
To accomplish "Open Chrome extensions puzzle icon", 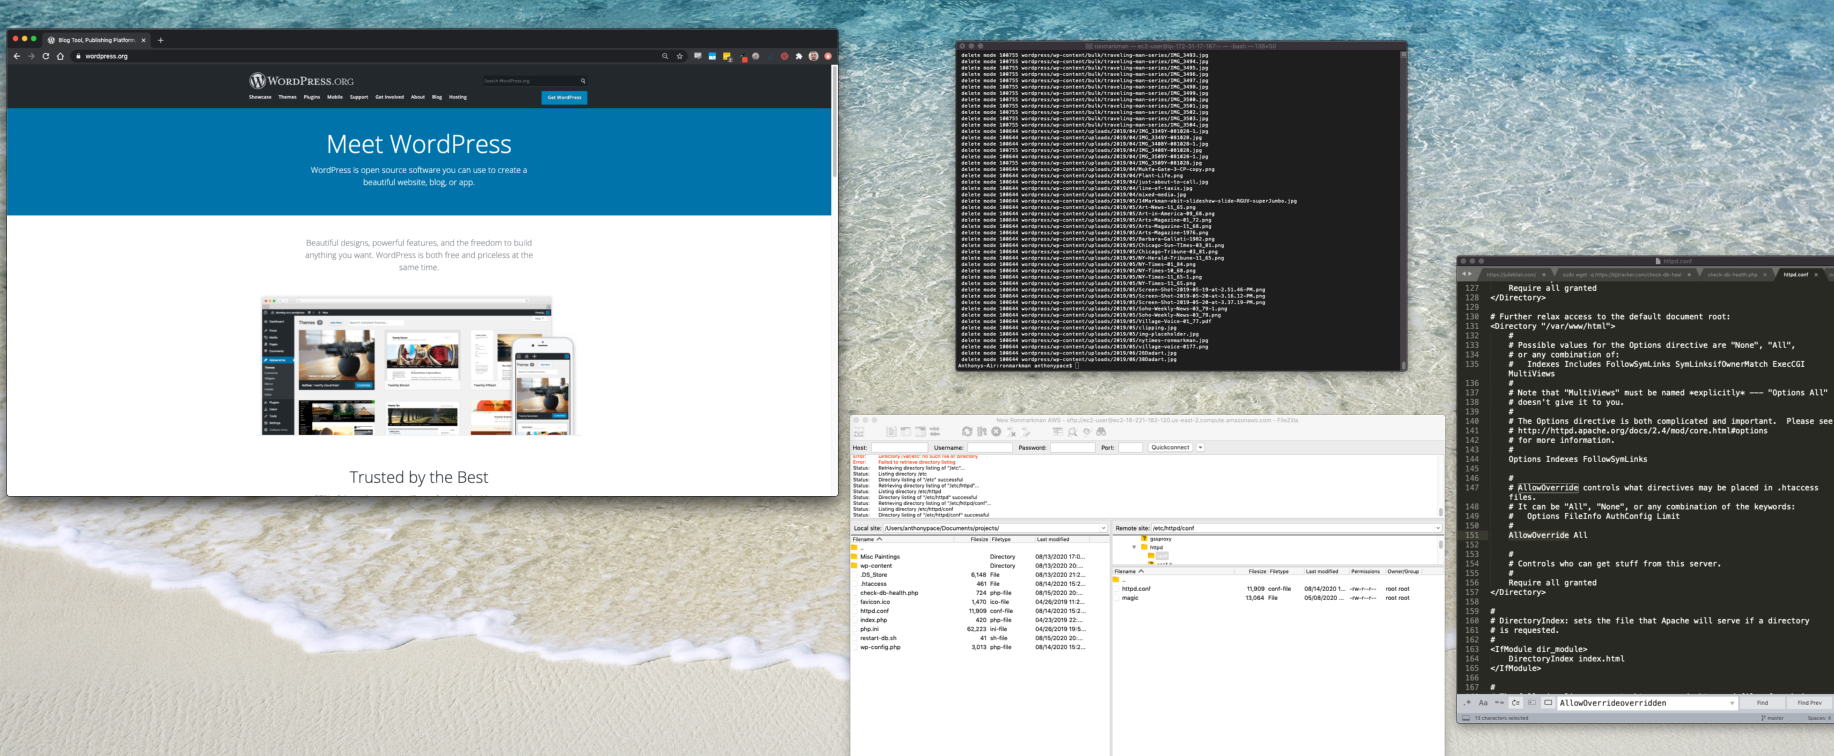I will pos(799,56).
